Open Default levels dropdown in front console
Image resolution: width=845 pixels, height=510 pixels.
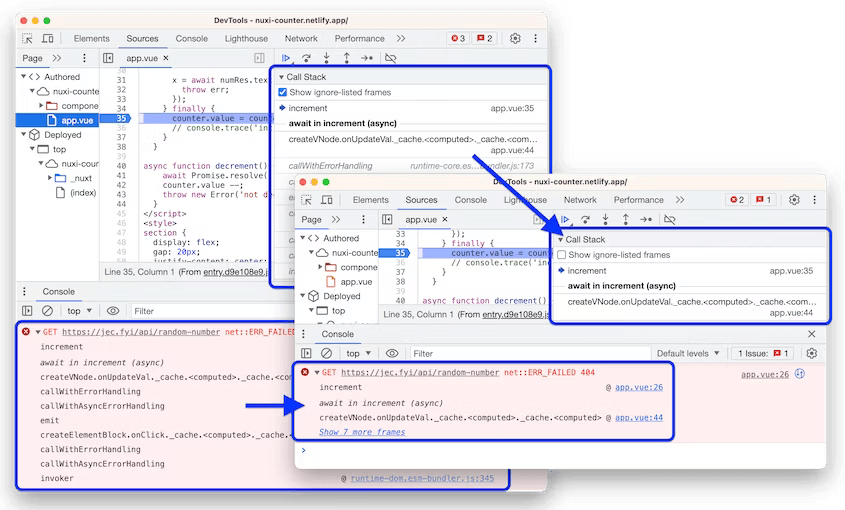pyautogui.click(x=688, y=353)
